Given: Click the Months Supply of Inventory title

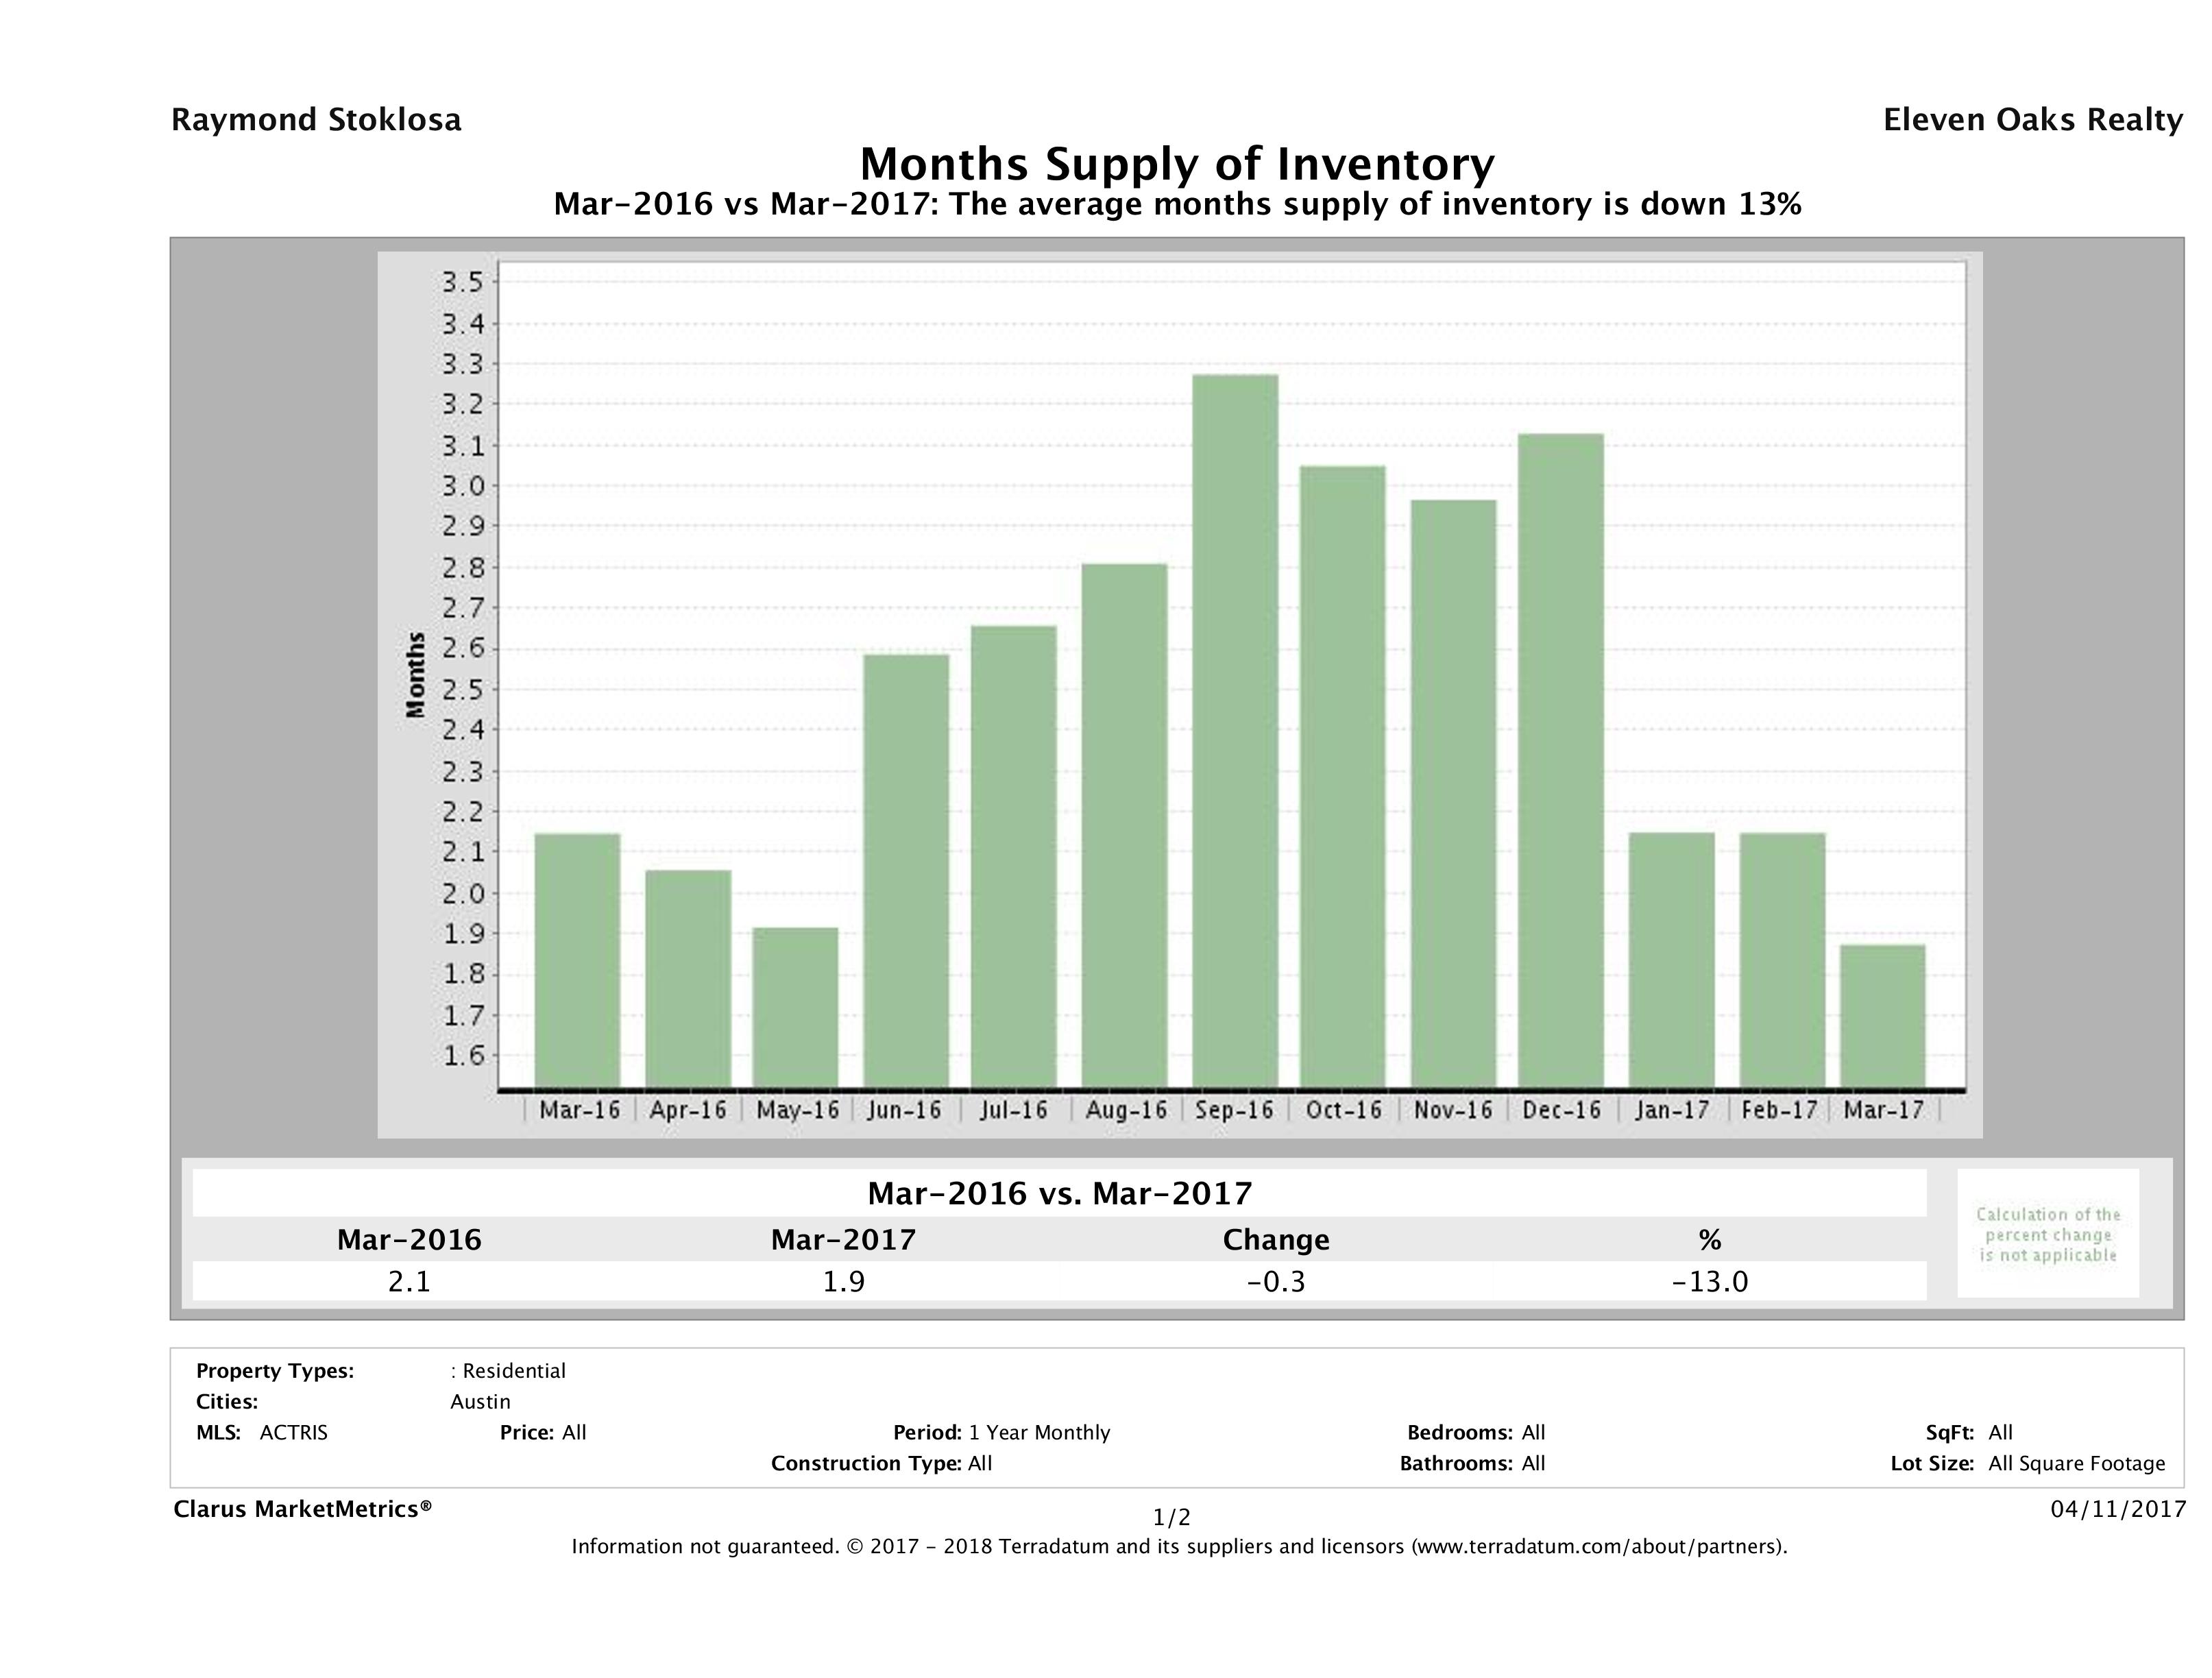Looking at the screenshot, I should click(1177, 164).
